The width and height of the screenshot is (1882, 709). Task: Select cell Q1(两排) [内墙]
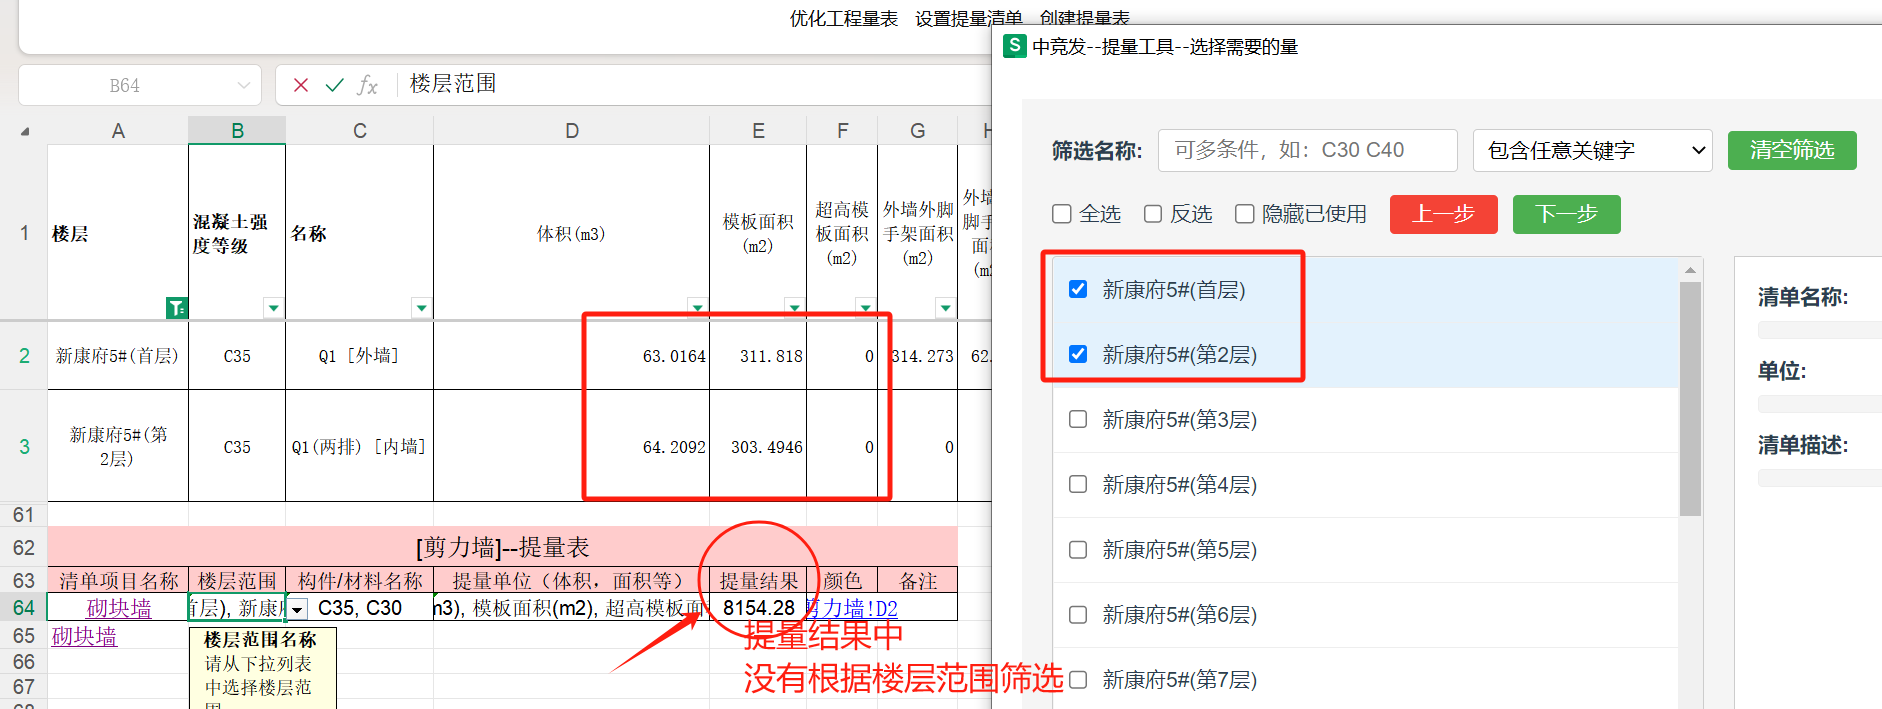pos(360,446)
